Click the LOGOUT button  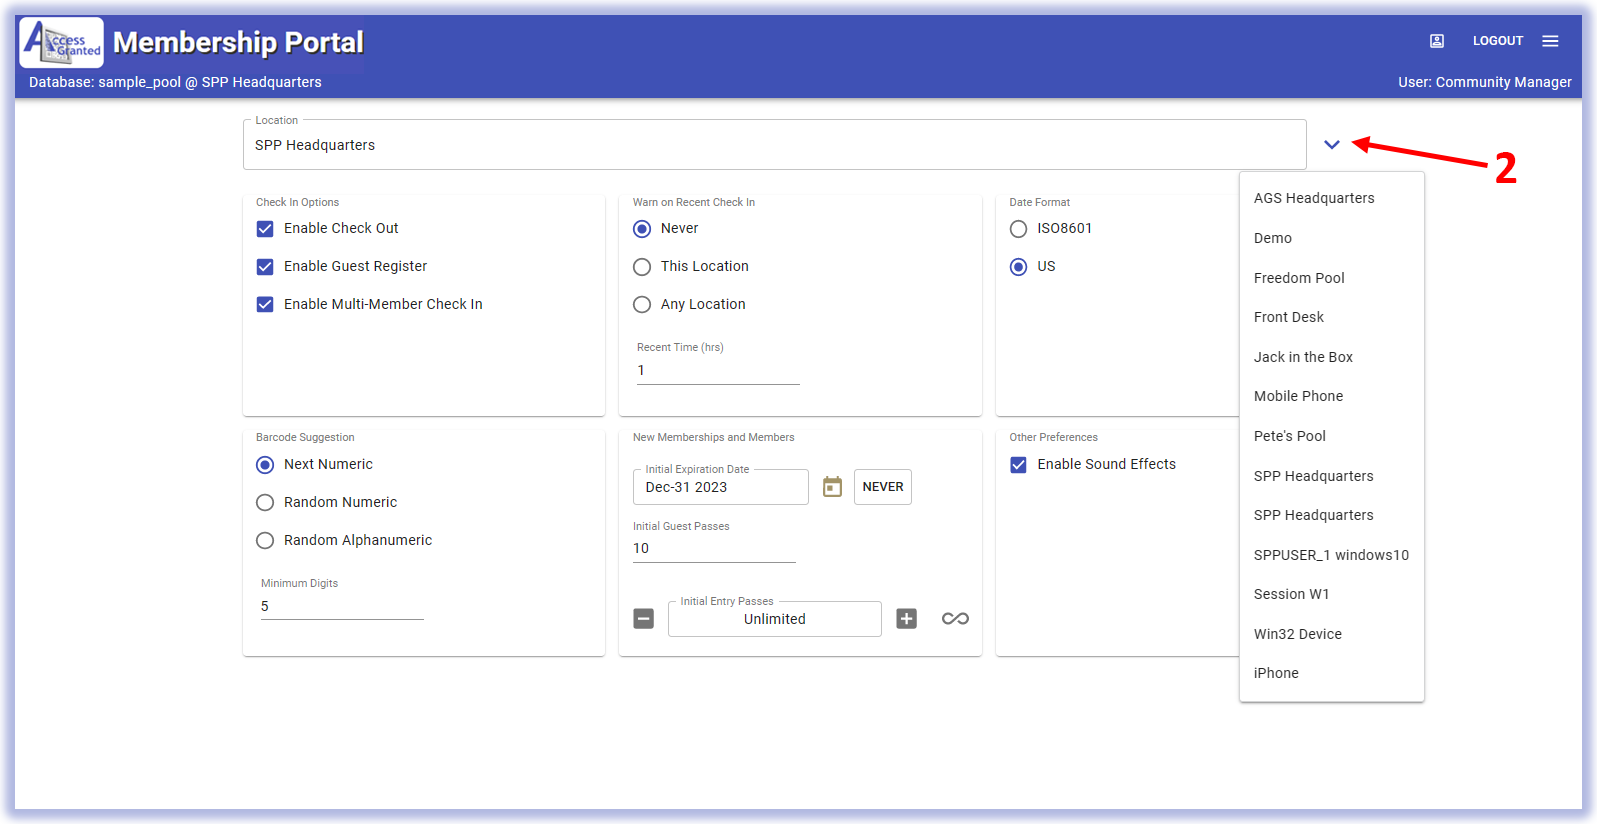(1497, 41)
